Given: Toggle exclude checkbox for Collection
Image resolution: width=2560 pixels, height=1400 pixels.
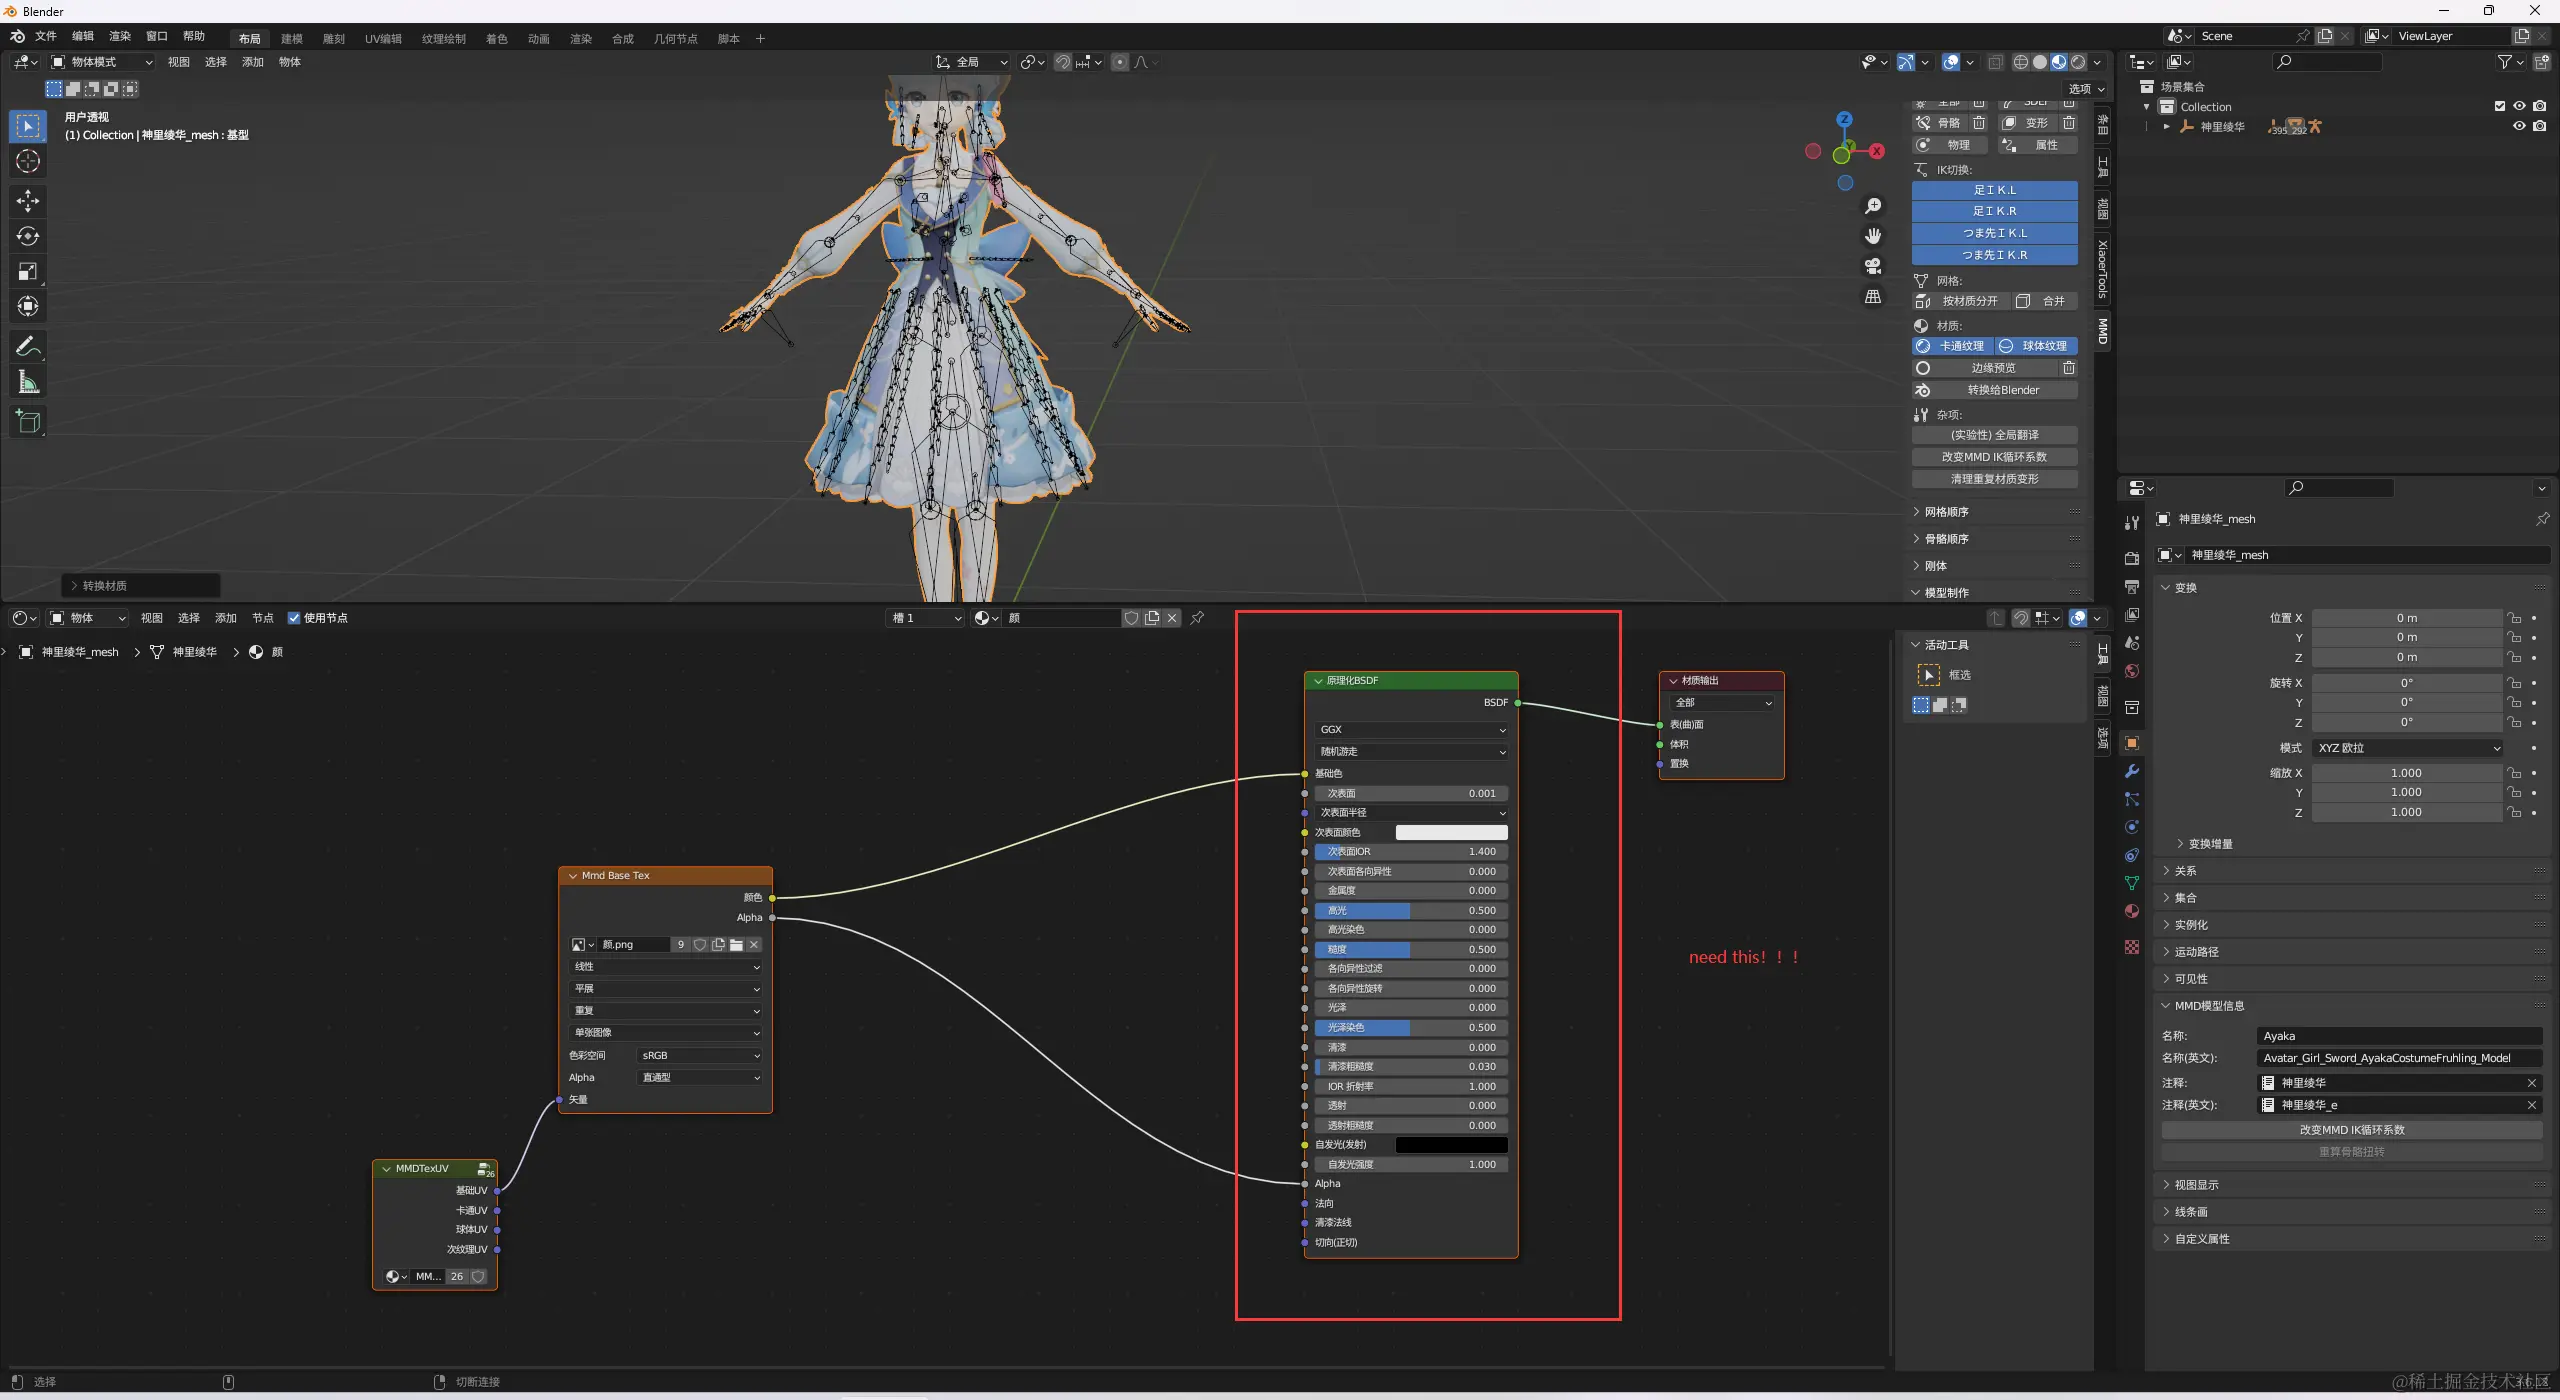Looking at the screenshot, I should 2499,106.
